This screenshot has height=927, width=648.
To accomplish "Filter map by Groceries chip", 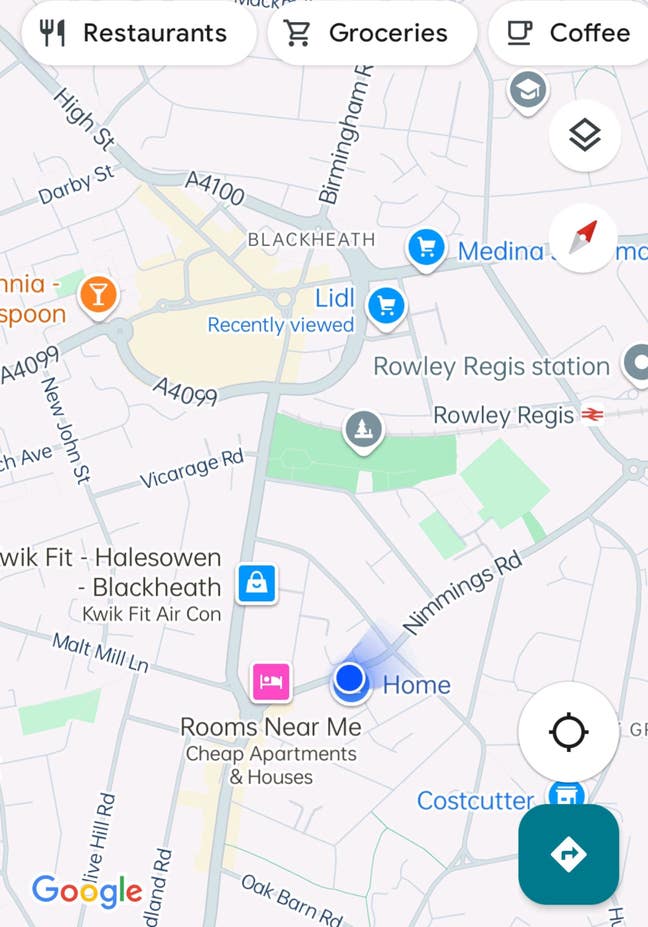I will [x=372, y=33].
